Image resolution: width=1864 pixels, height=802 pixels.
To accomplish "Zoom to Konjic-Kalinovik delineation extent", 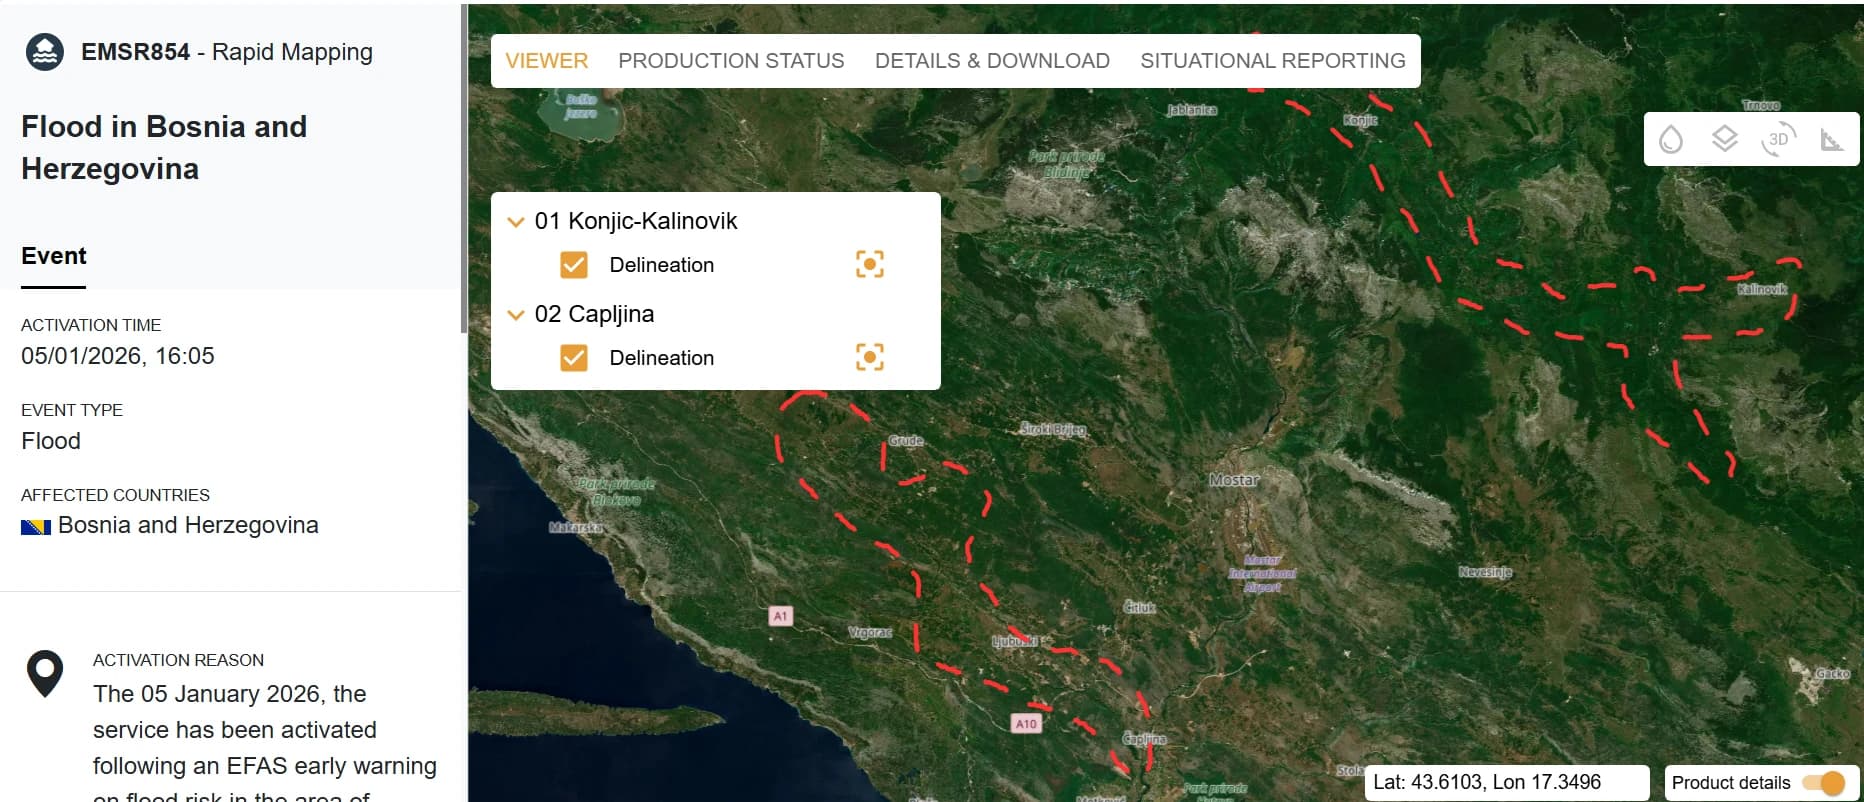I will click(869, 264).
